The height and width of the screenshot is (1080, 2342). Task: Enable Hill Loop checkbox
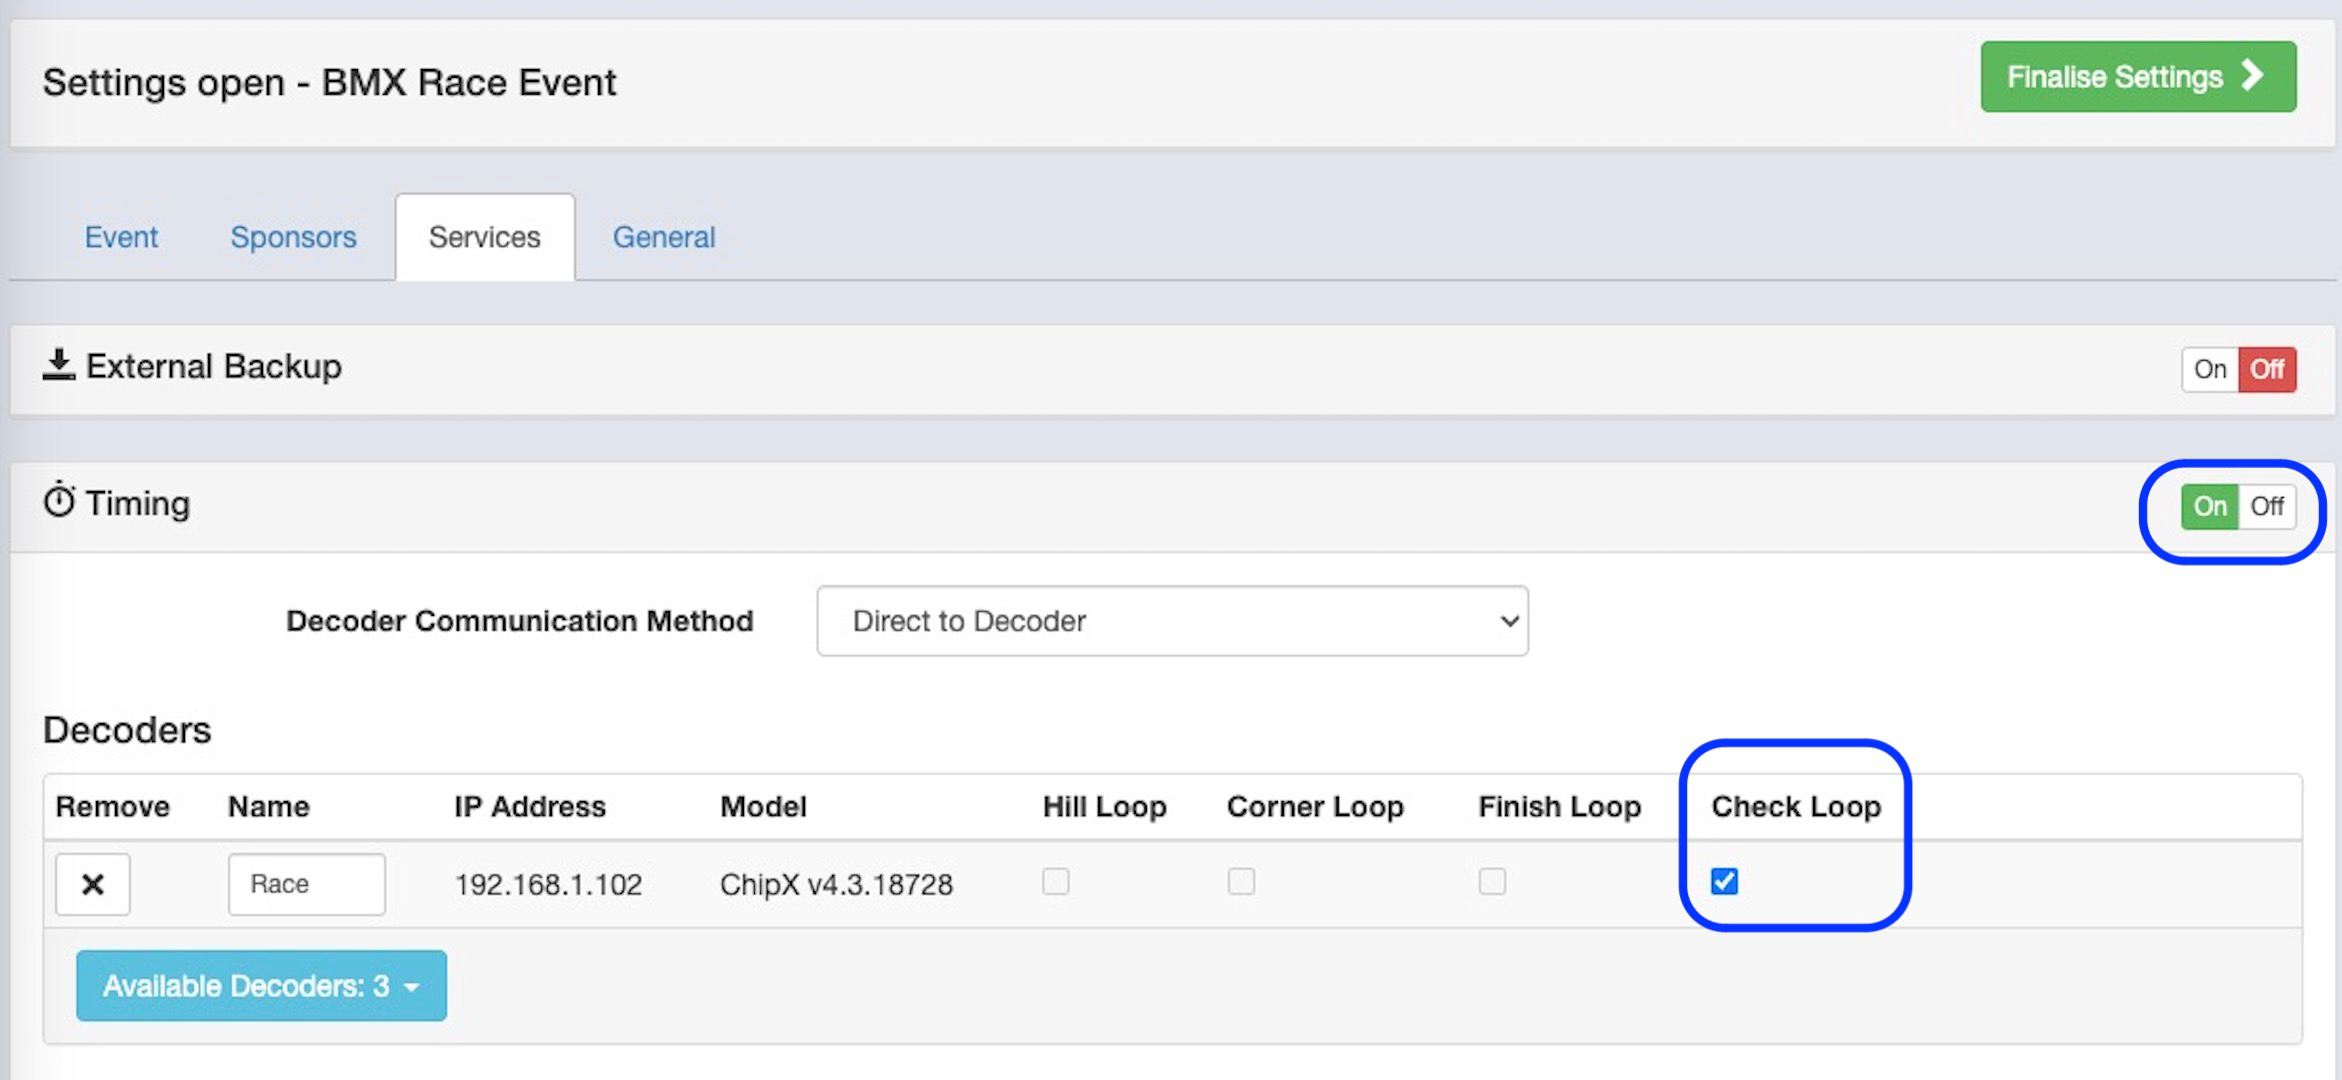click(1056, 881)
